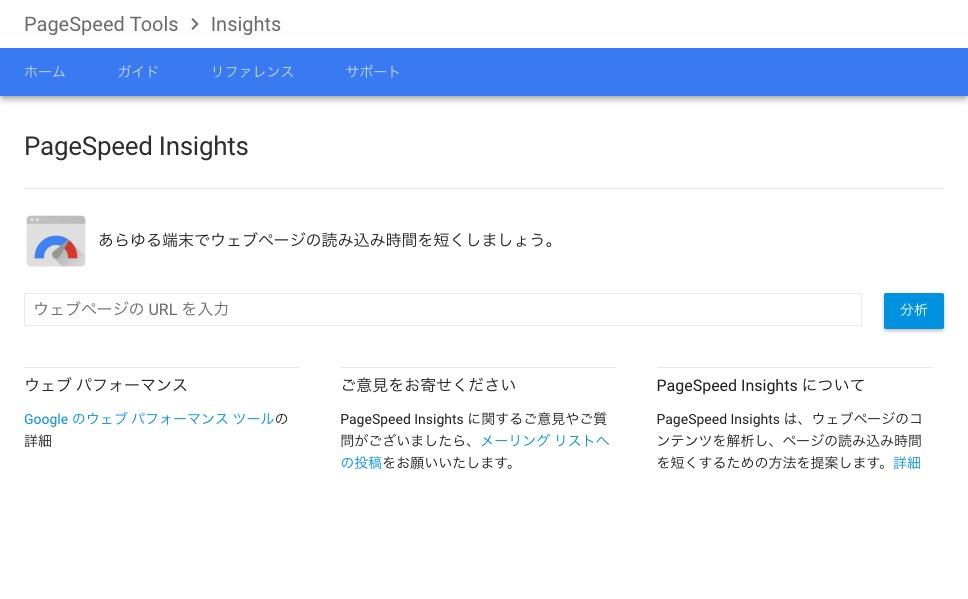Go to the ホーム tab

pos(44,72)
